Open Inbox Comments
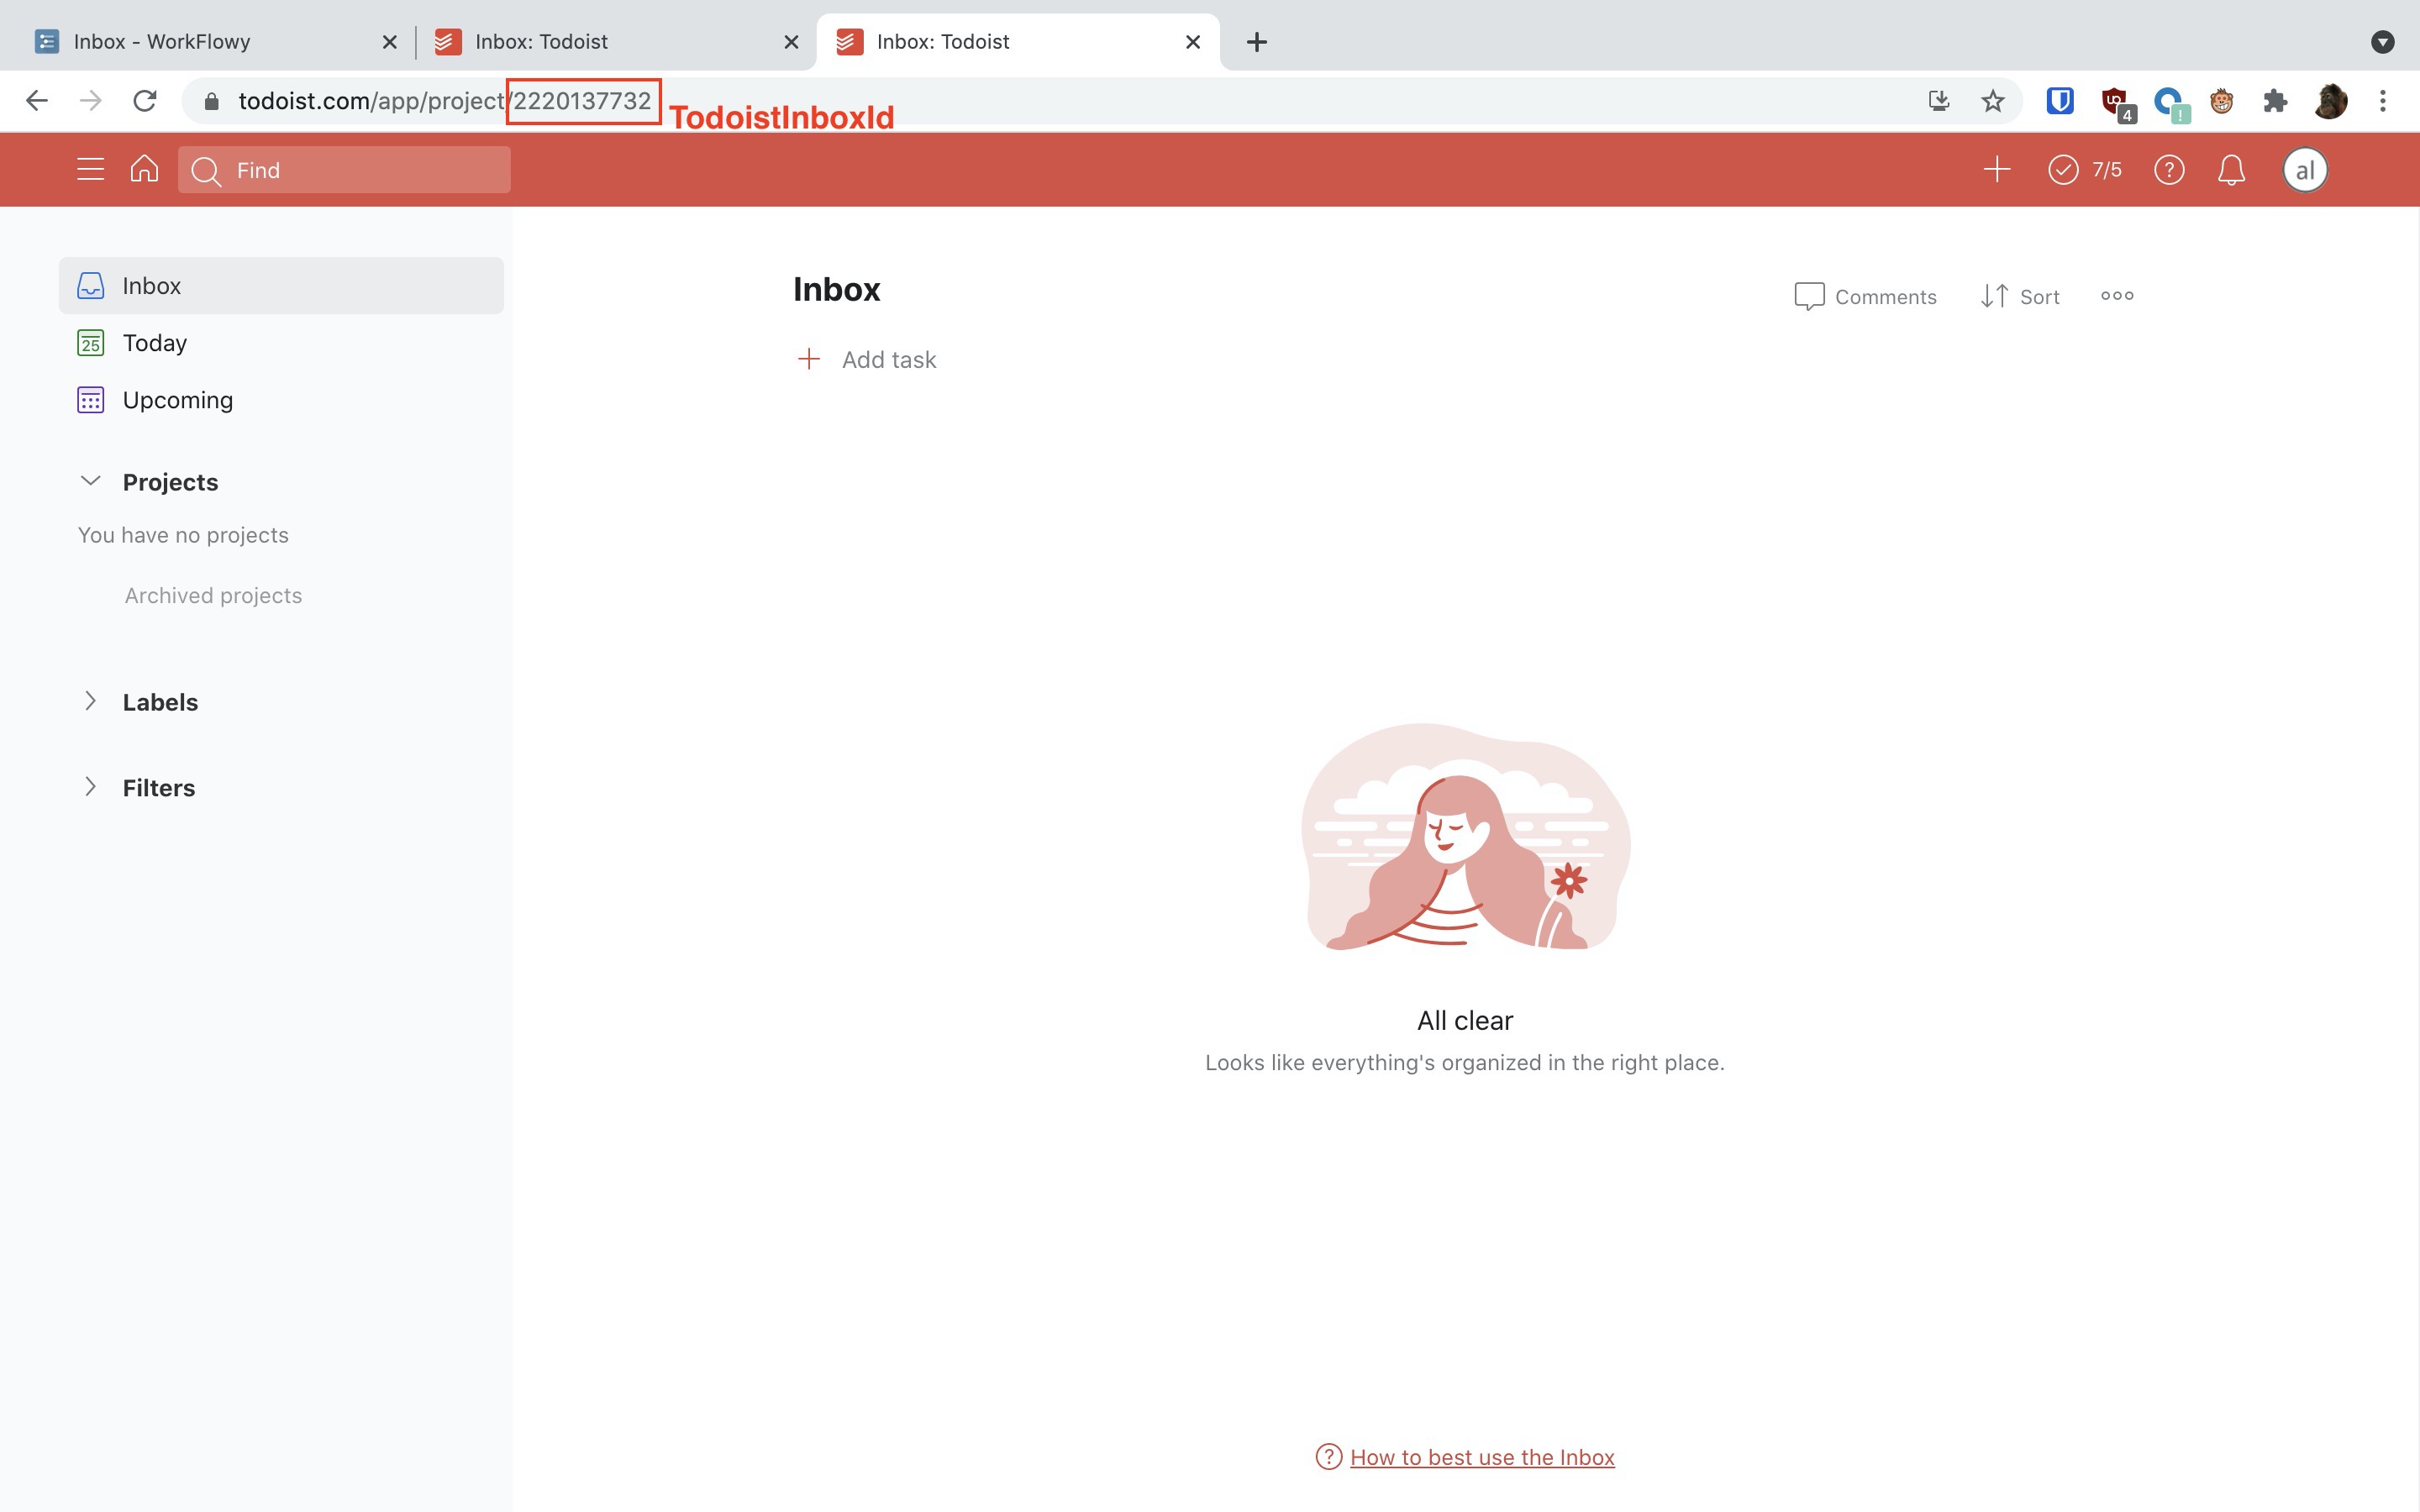The width and height of the screenshot is (2420, 1512). pos(1865,296)
